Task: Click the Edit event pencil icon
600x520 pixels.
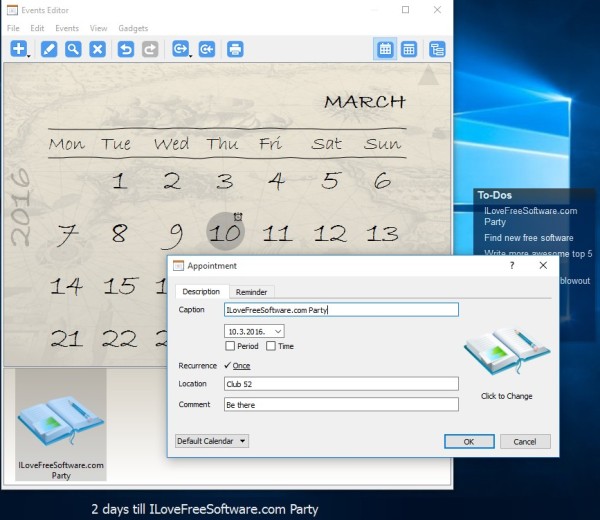Action: (49, 49)
